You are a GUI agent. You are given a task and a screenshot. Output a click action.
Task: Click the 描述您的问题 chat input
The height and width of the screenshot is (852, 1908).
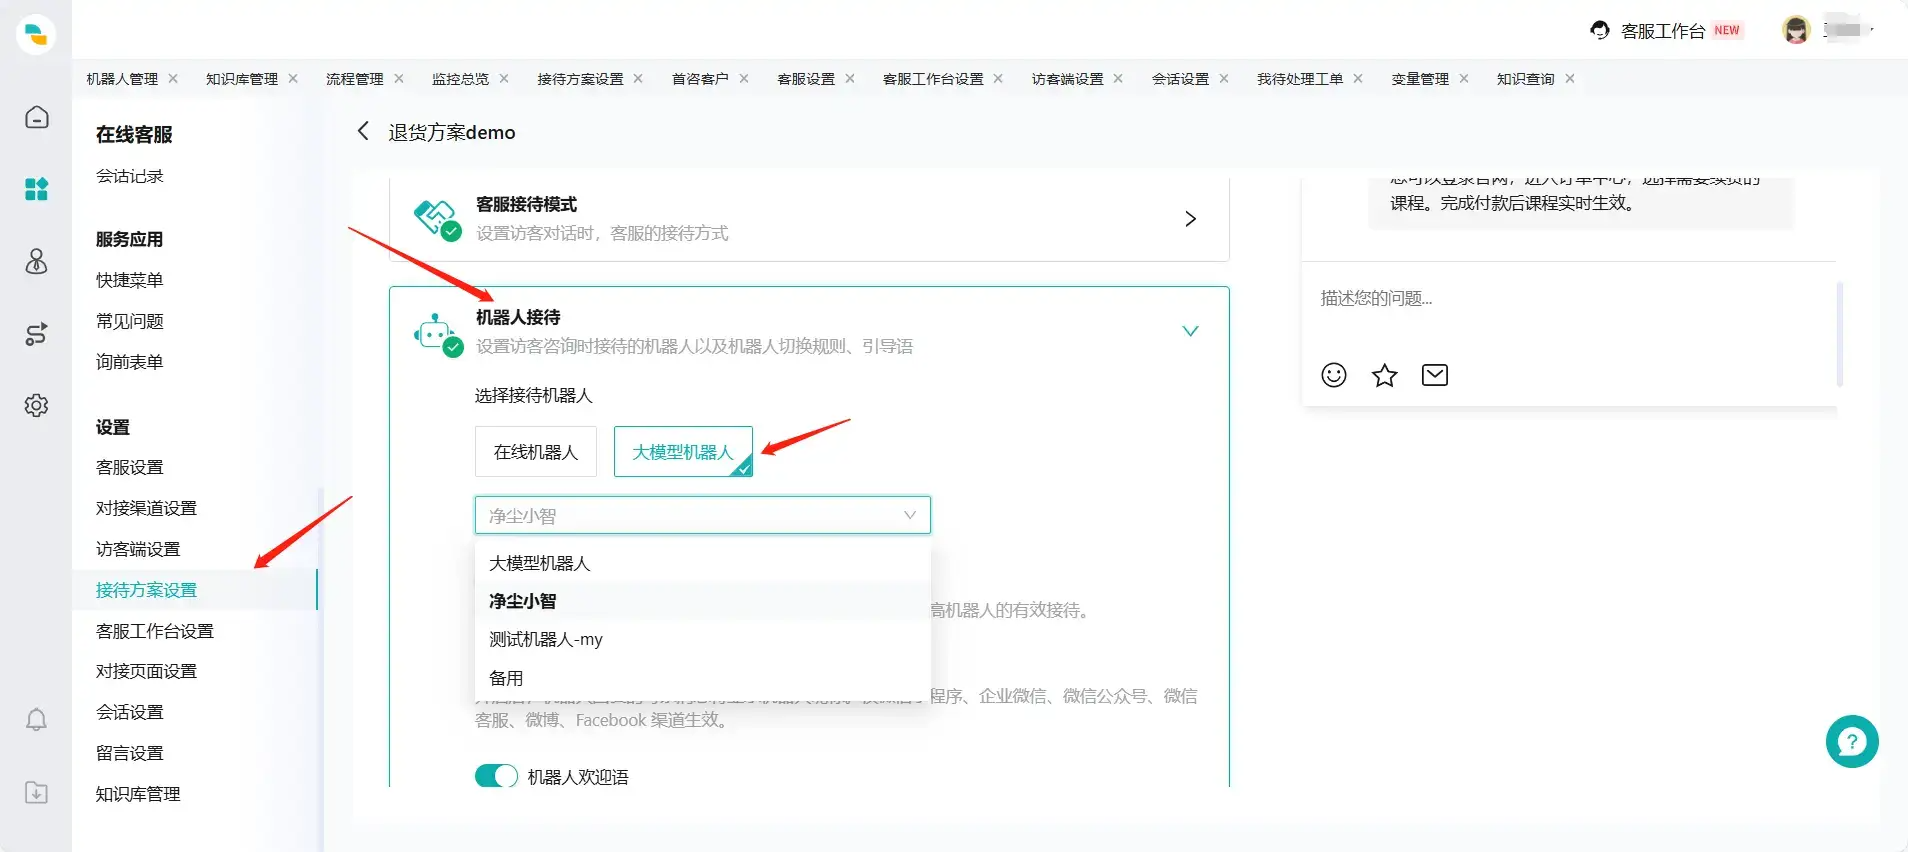click(1568, 298)
